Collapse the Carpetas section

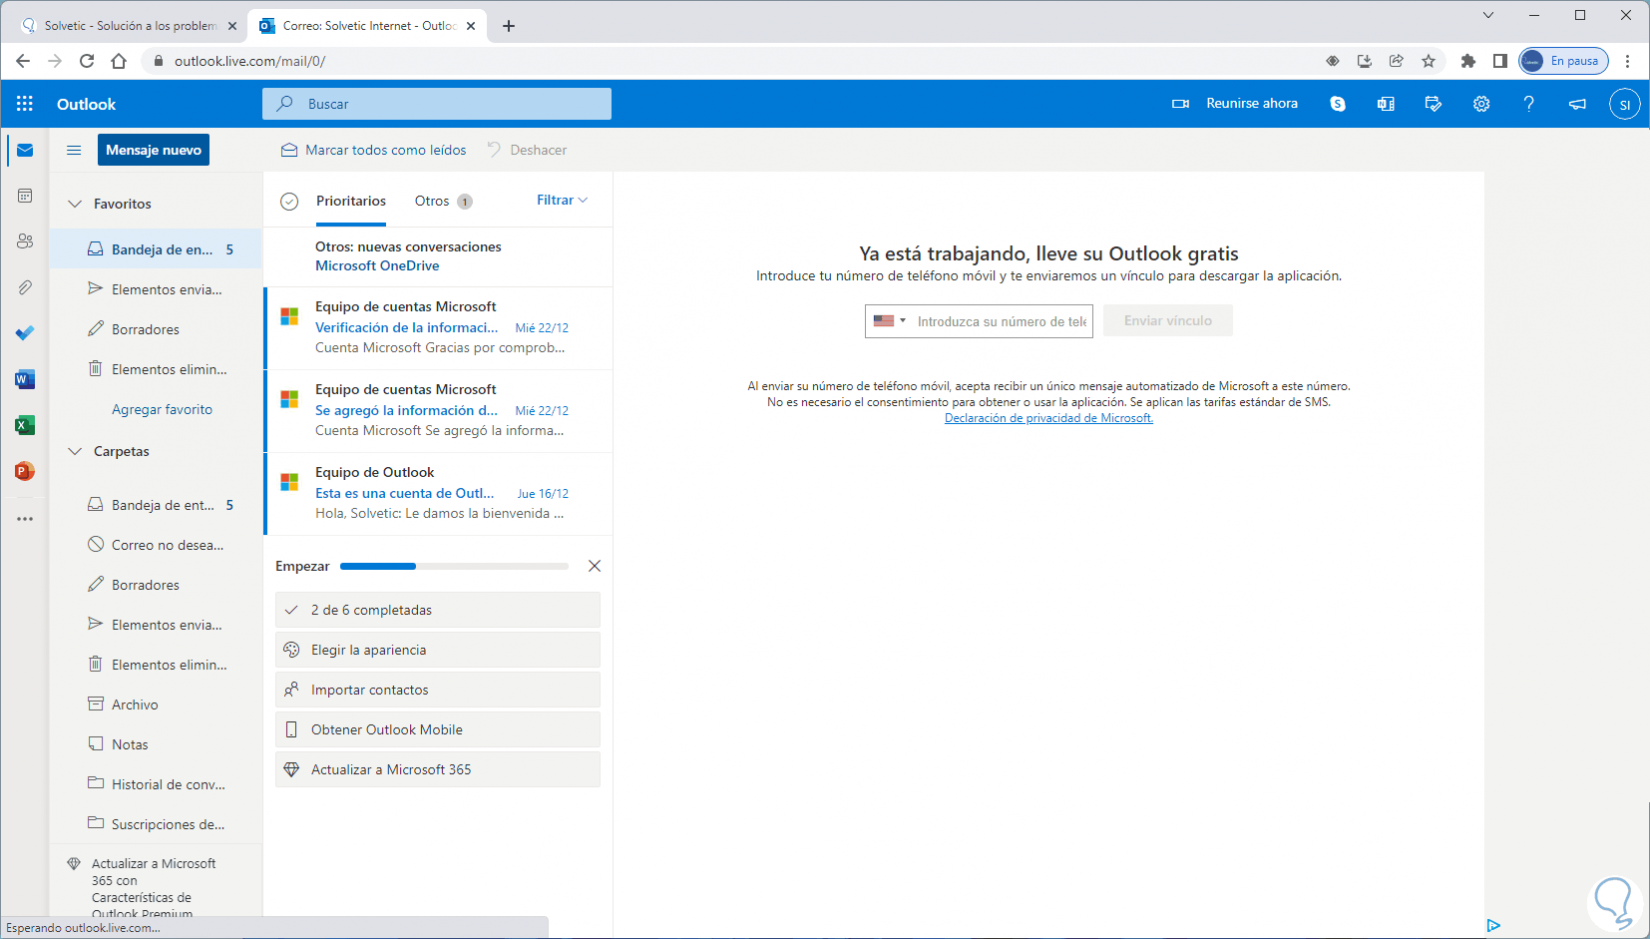(75, 452)
